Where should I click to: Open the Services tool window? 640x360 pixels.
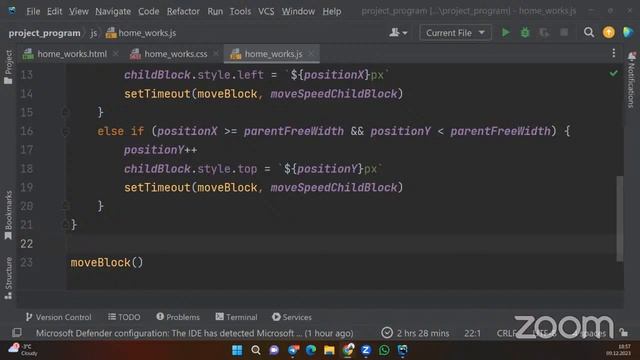(292, 317)
